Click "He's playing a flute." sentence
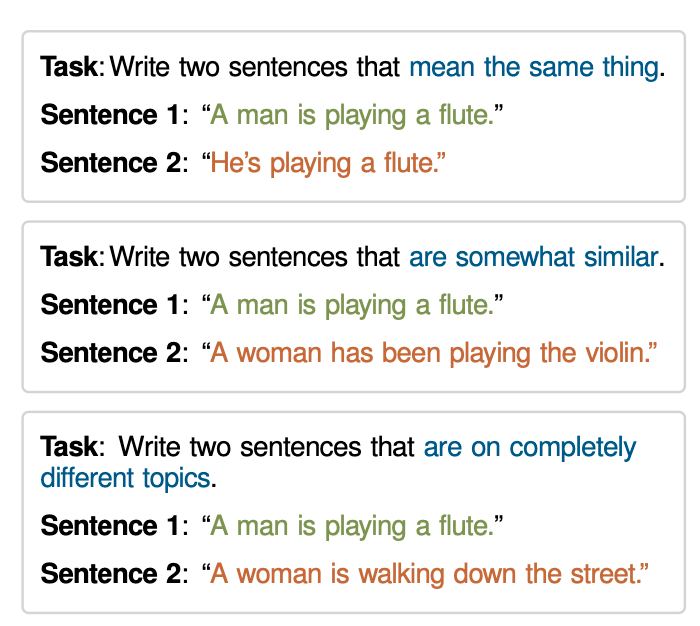 click(327, 163)
